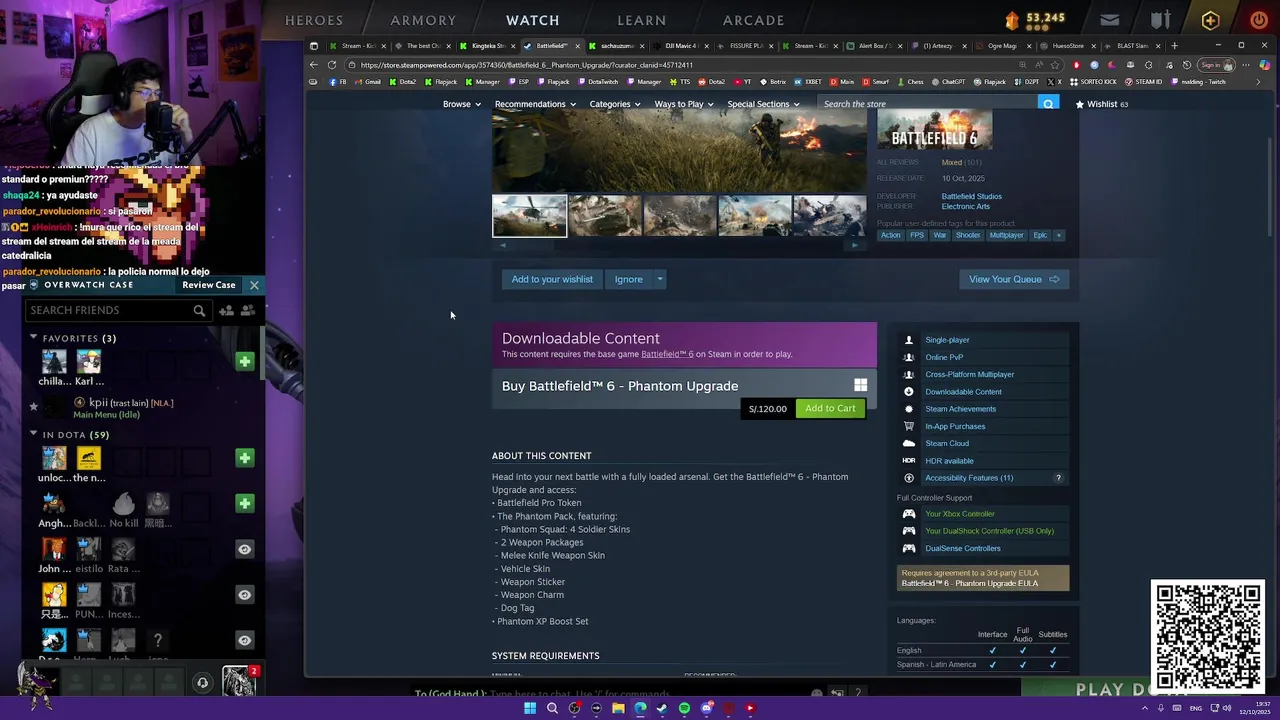
Task: Switch to Dota LEARN tab
Action: coord(642,20)
